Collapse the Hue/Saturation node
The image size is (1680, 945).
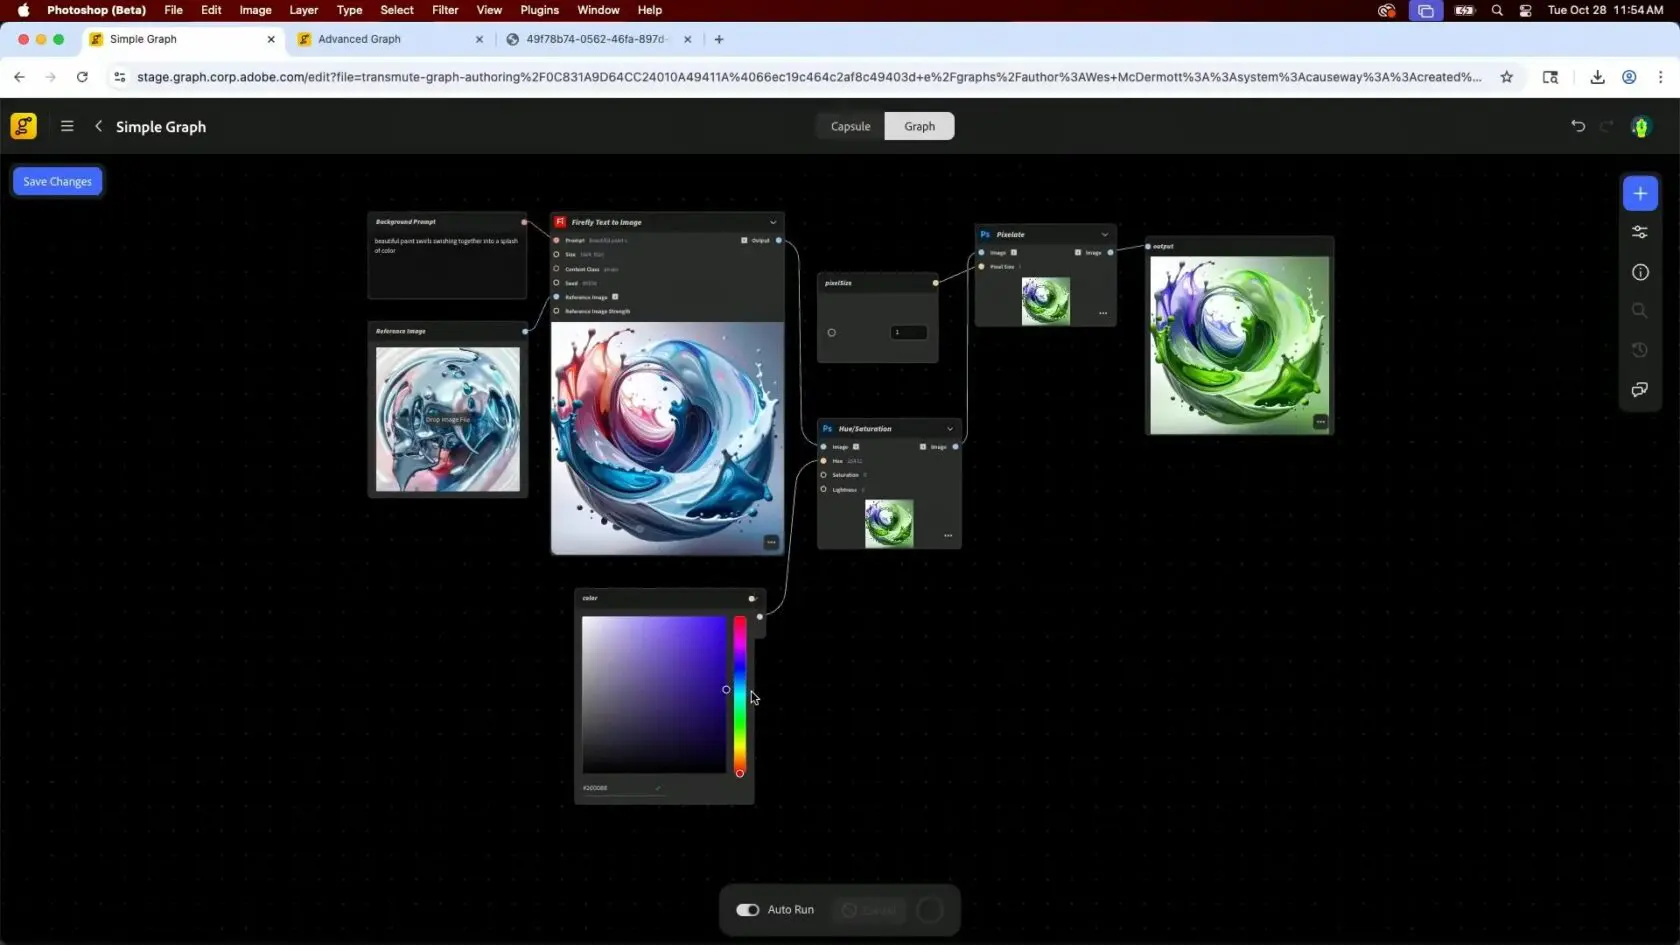click(949, 428)
